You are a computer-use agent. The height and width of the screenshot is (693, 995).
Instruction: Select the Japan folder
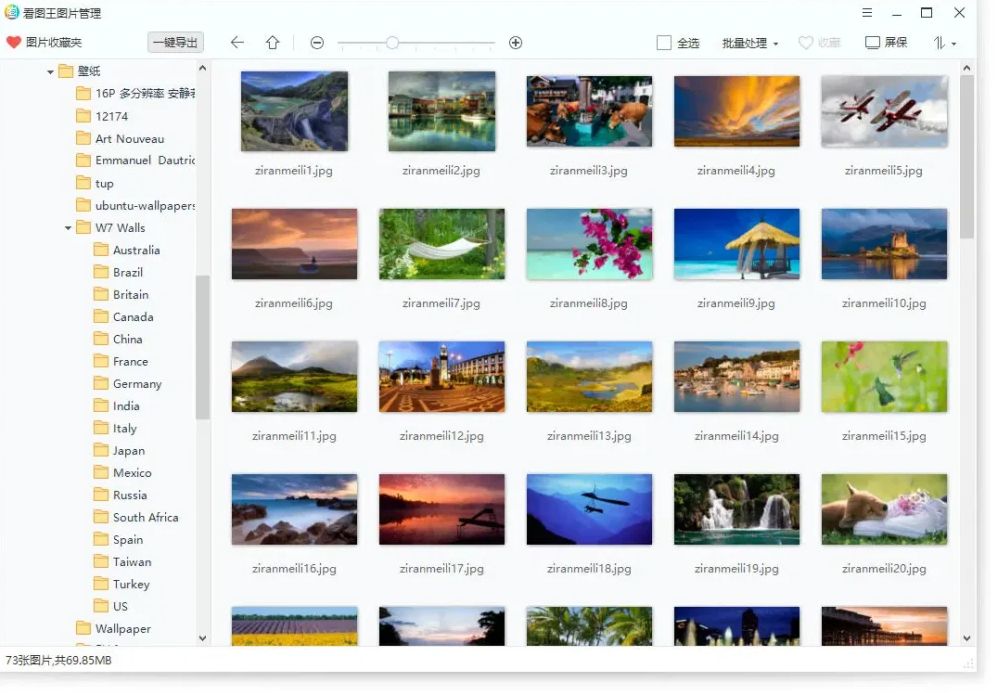coord(128,450)
